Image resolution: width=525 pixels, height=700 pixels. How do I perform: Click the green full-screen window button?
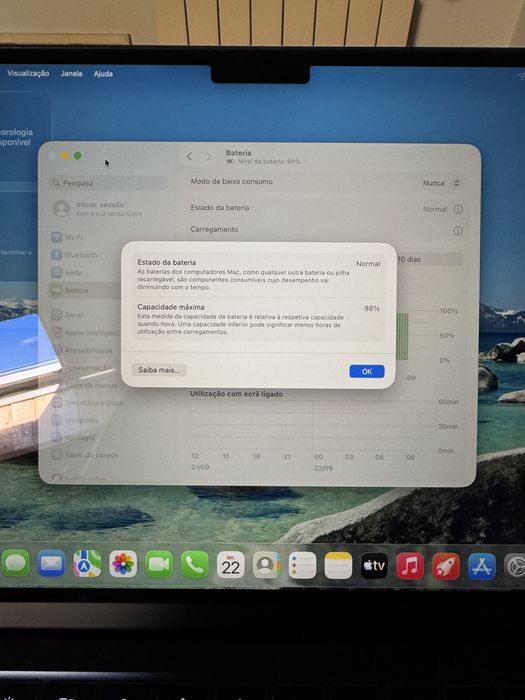77,156
